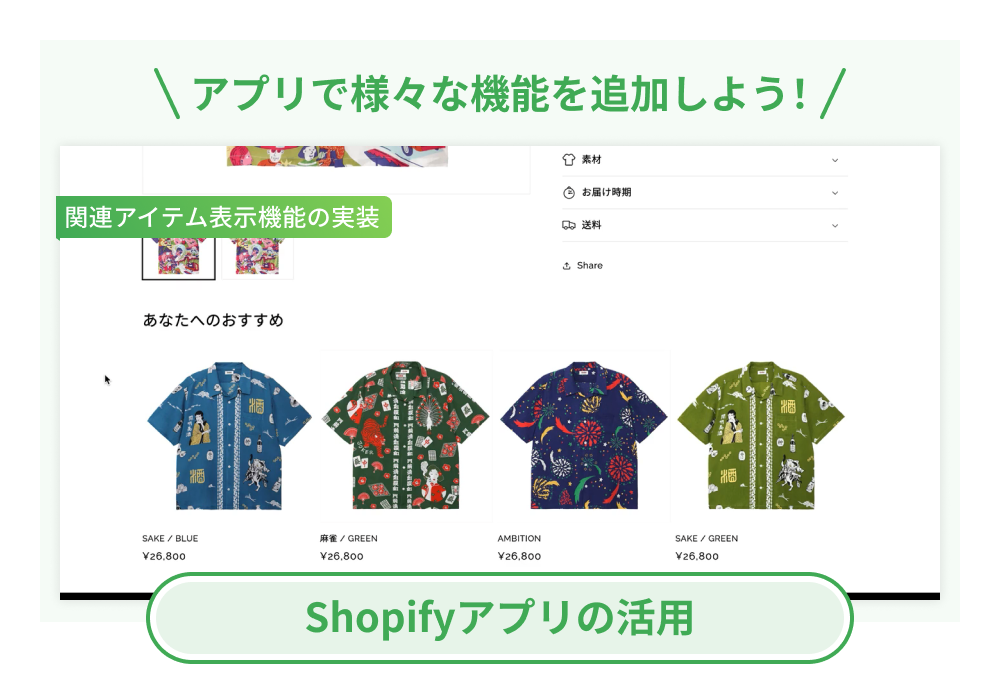Click the SAKE / GREEN product title
The width and height of the screenshot is (1000, 700).
pos(707,538)
